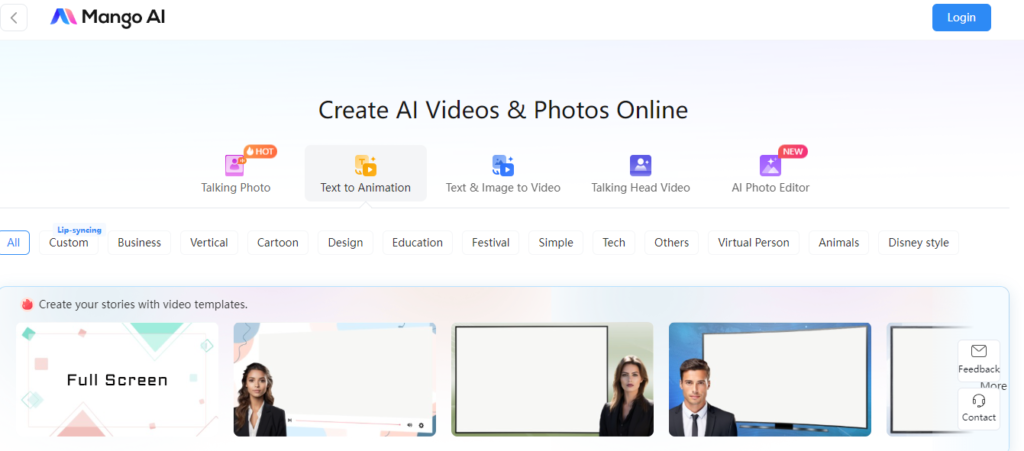Screen dimensions: 1024x451
Task: Click the NEW badge
Action: tap(793, 151)
